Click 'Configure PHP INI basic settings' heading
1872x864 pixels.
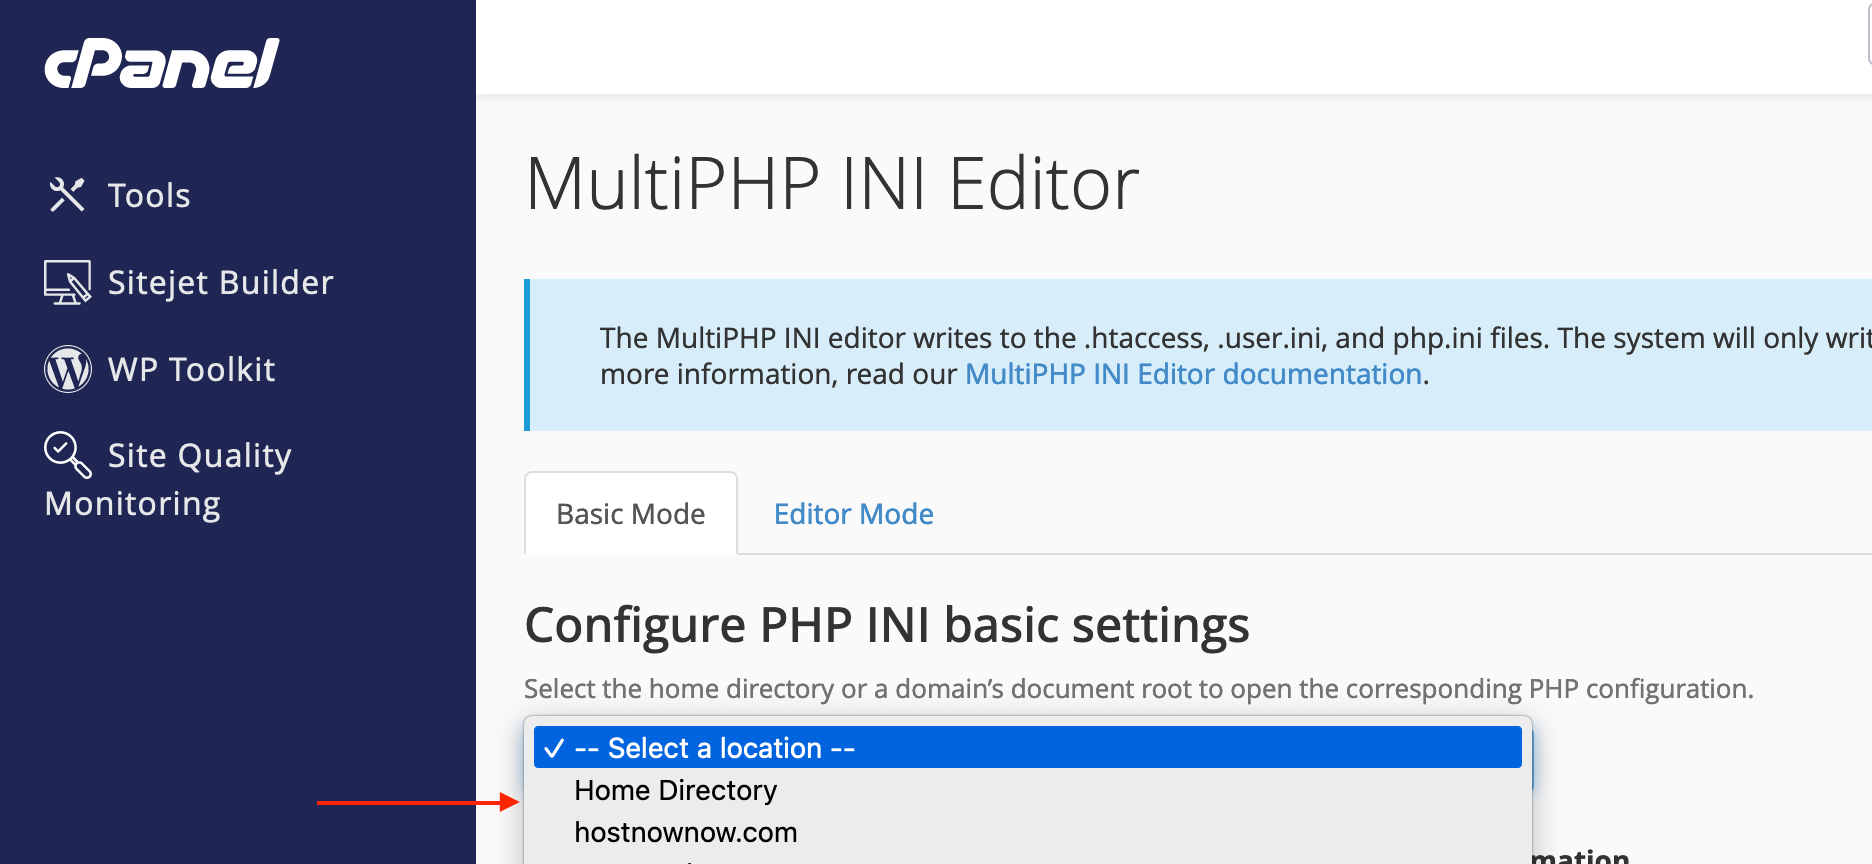pyautogui.click(x=887, y=625)
